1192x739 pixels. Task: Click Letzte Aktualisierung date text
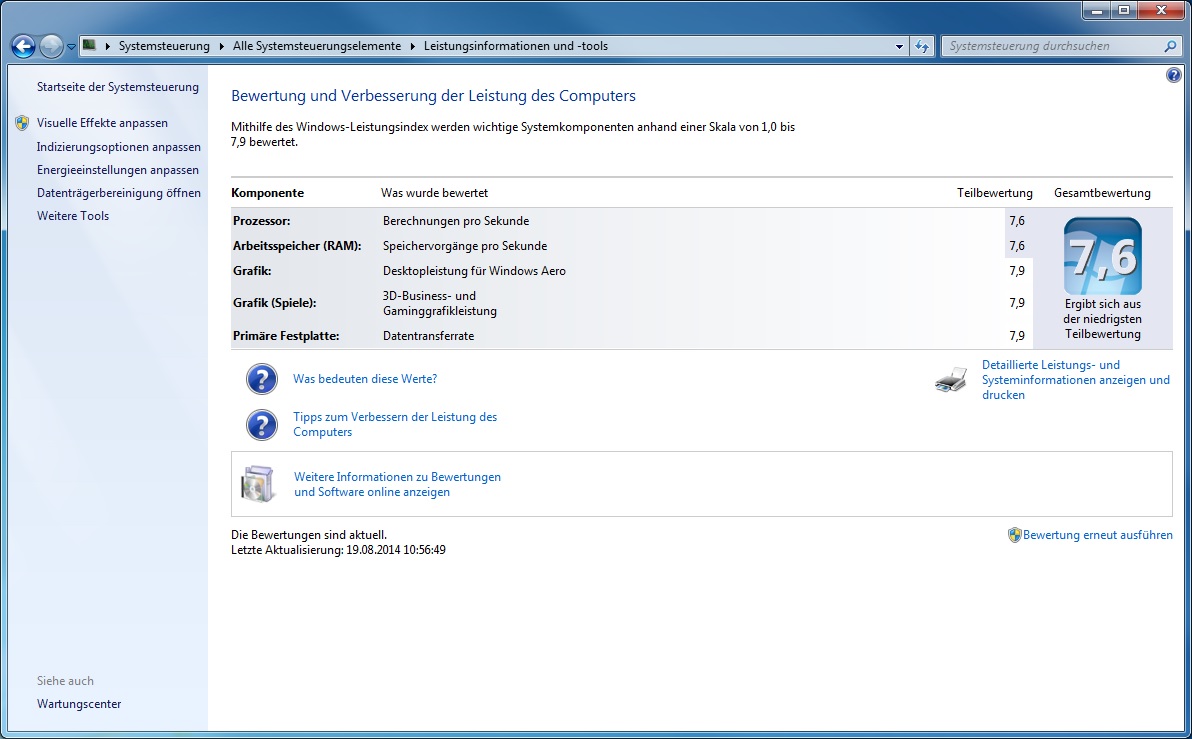coord(338,550)
